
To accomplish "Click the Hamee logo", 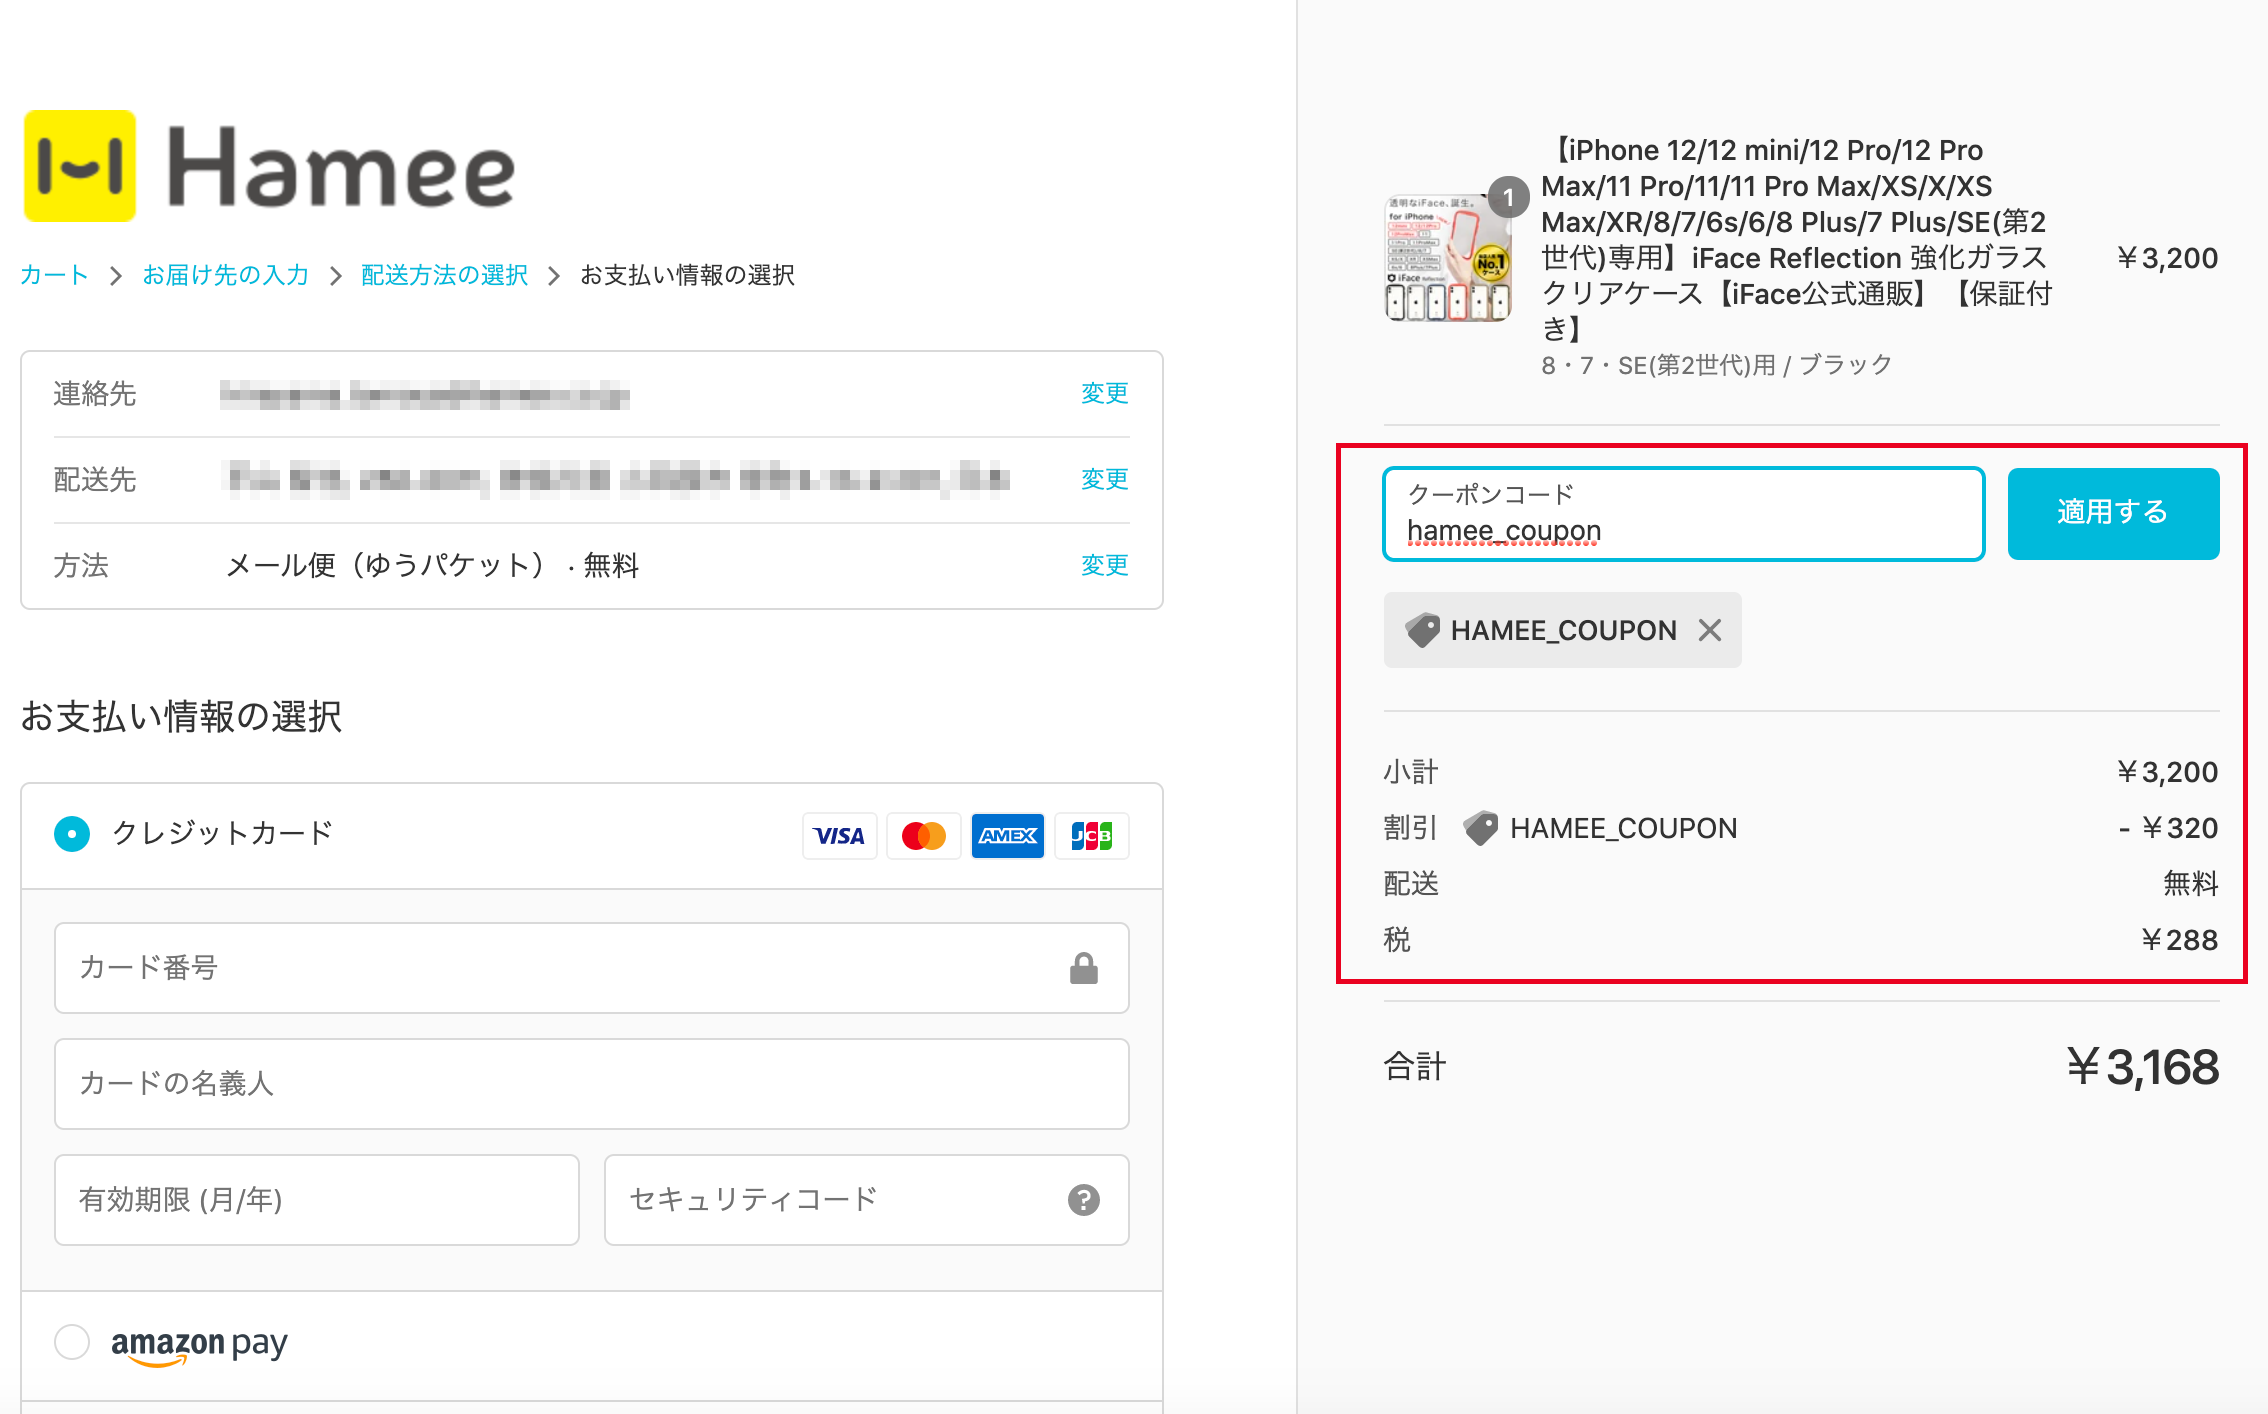I will point(269,166).
